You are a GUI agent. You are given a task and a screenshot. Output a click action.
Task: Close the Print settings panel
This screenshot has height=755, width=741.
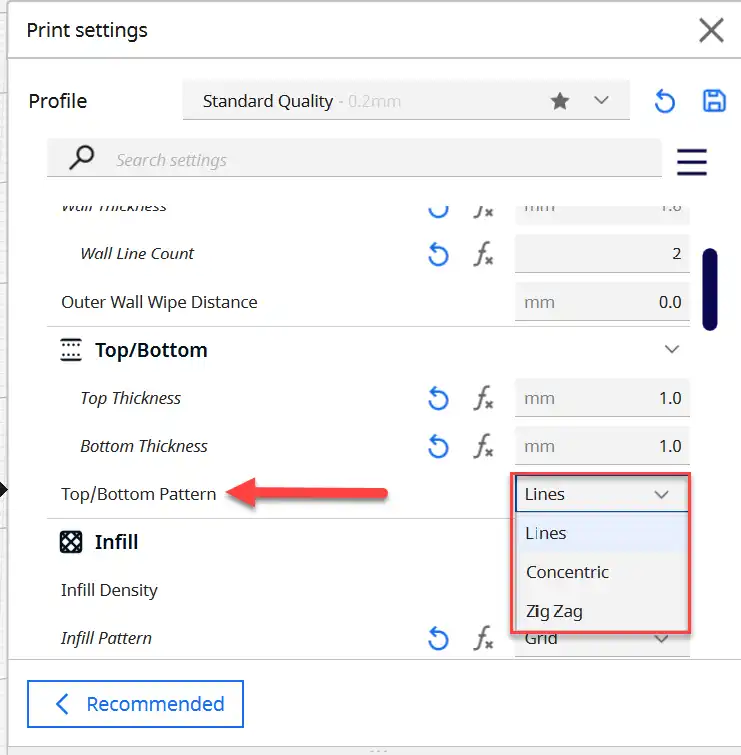[711, 30]
